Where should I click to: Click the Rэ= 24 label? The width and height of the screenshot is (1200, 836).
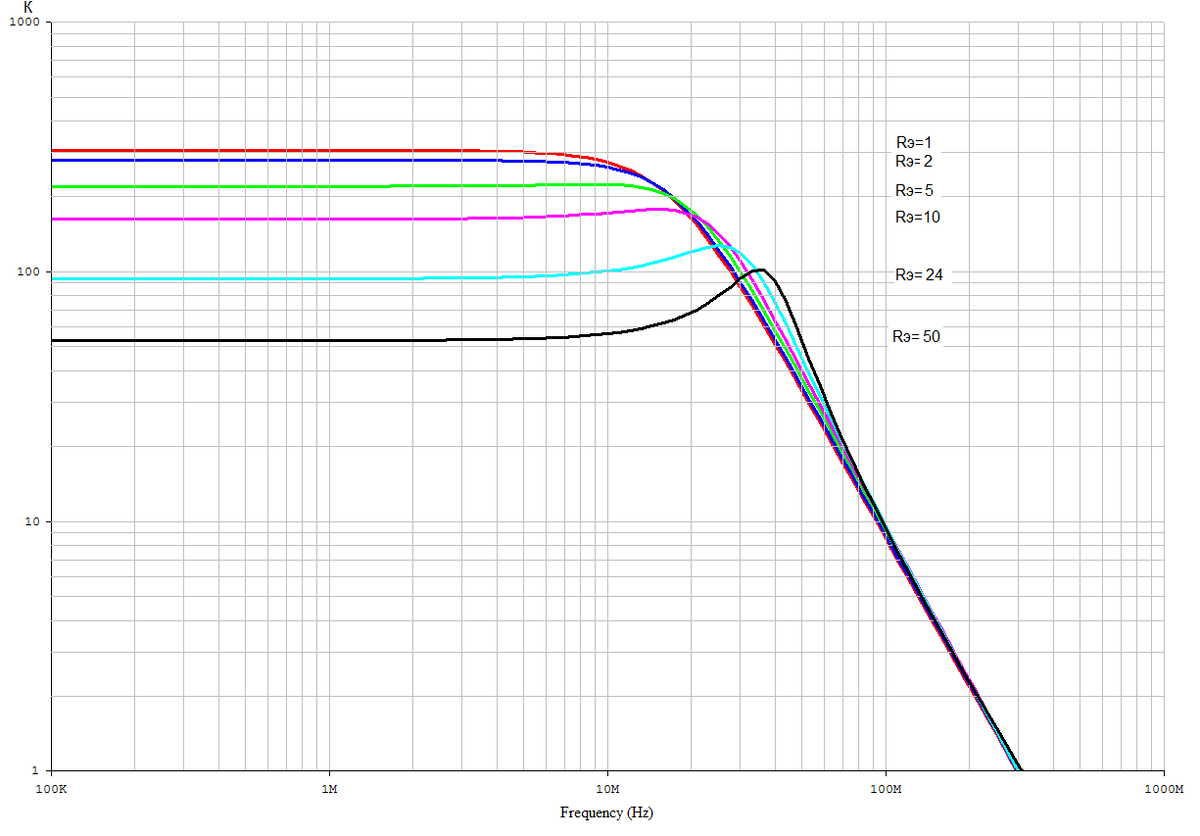click(919, 275)
